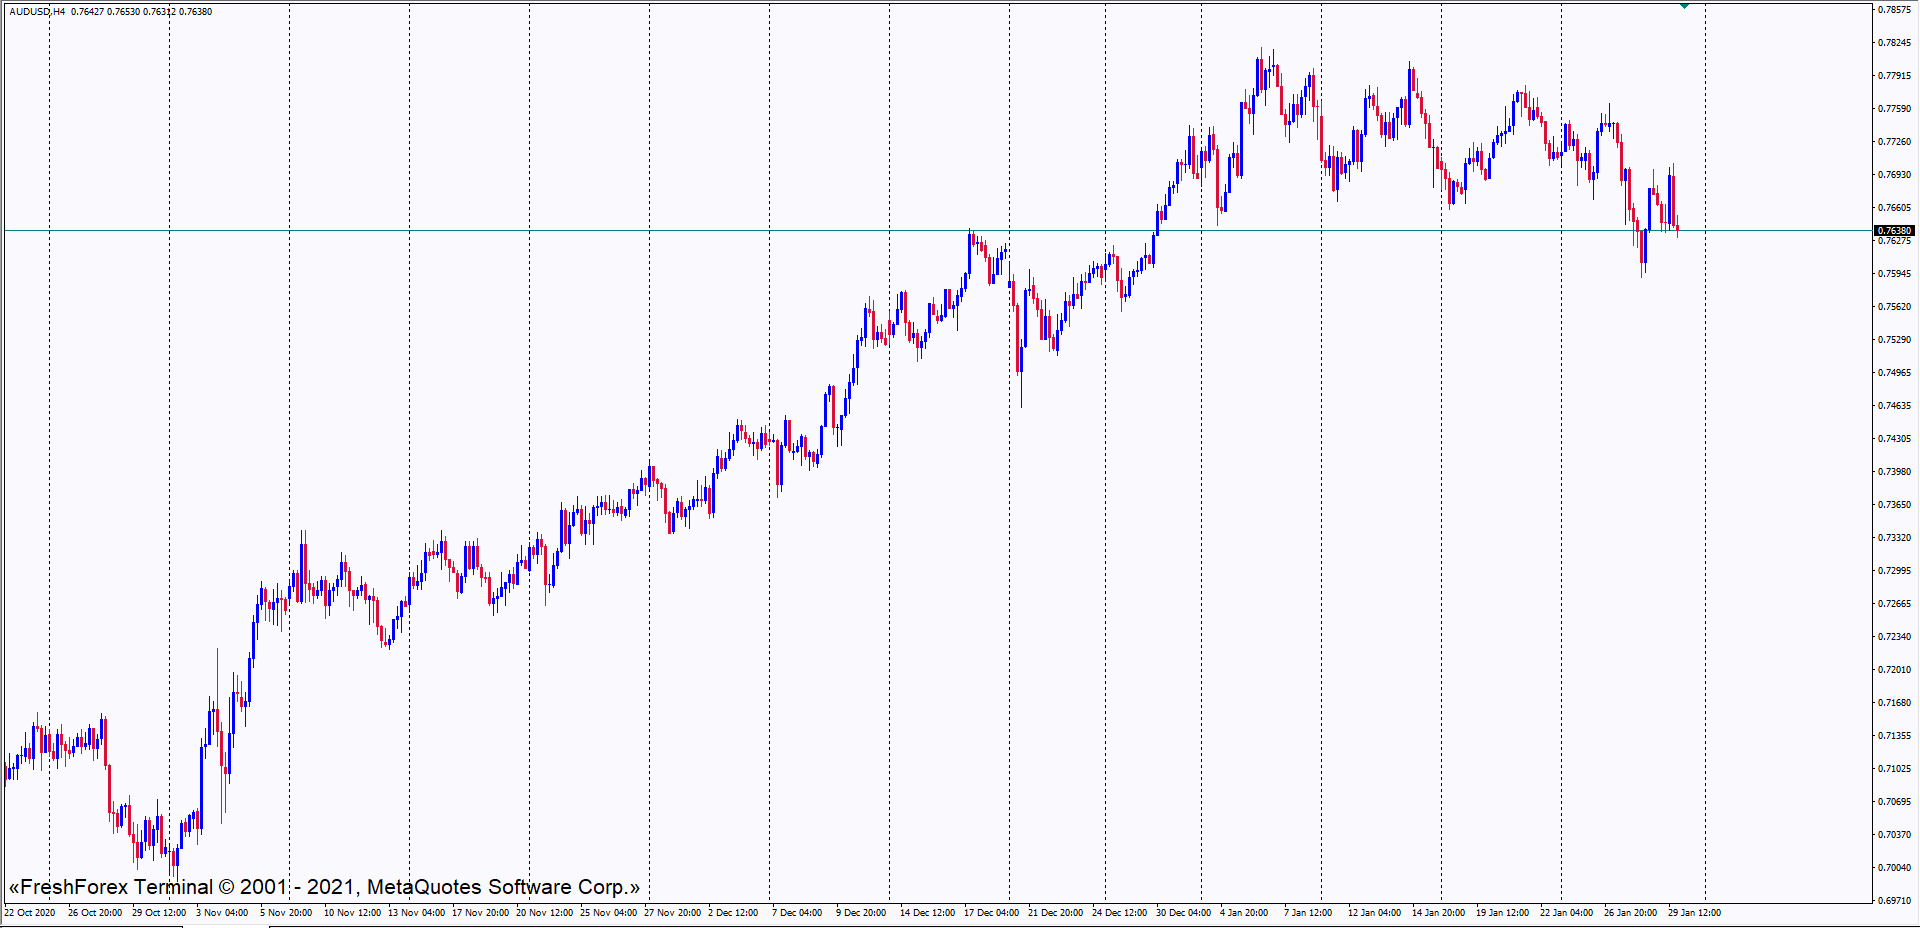The image size is (1920, 928).
Task: Click the 22 Oct 2020 date label
Action: click(30, 913)
